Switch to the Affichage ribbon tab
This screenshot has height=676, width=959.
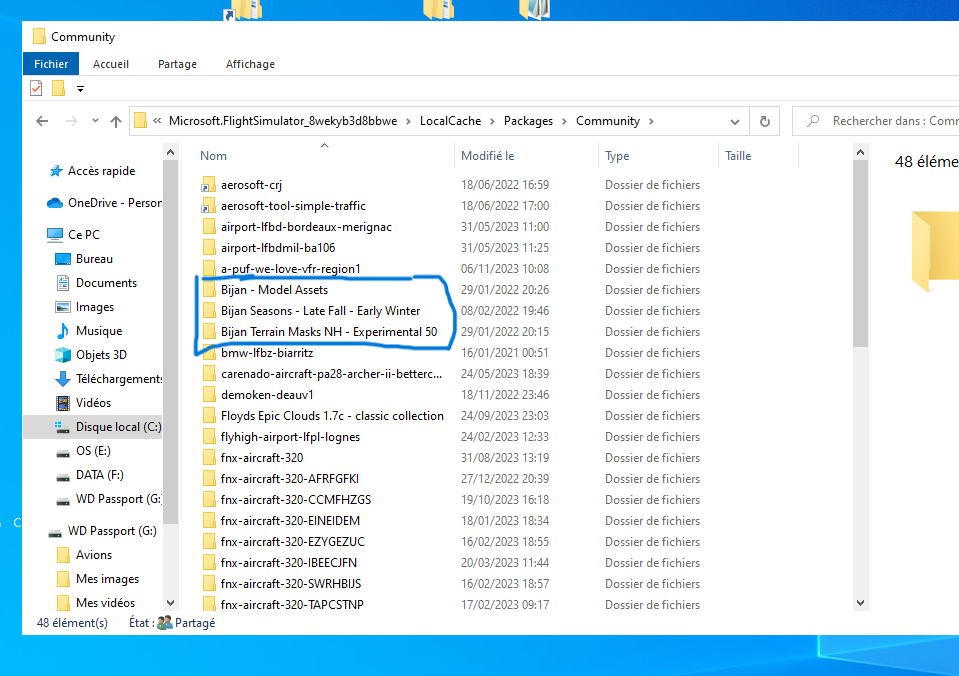point(250,64)
